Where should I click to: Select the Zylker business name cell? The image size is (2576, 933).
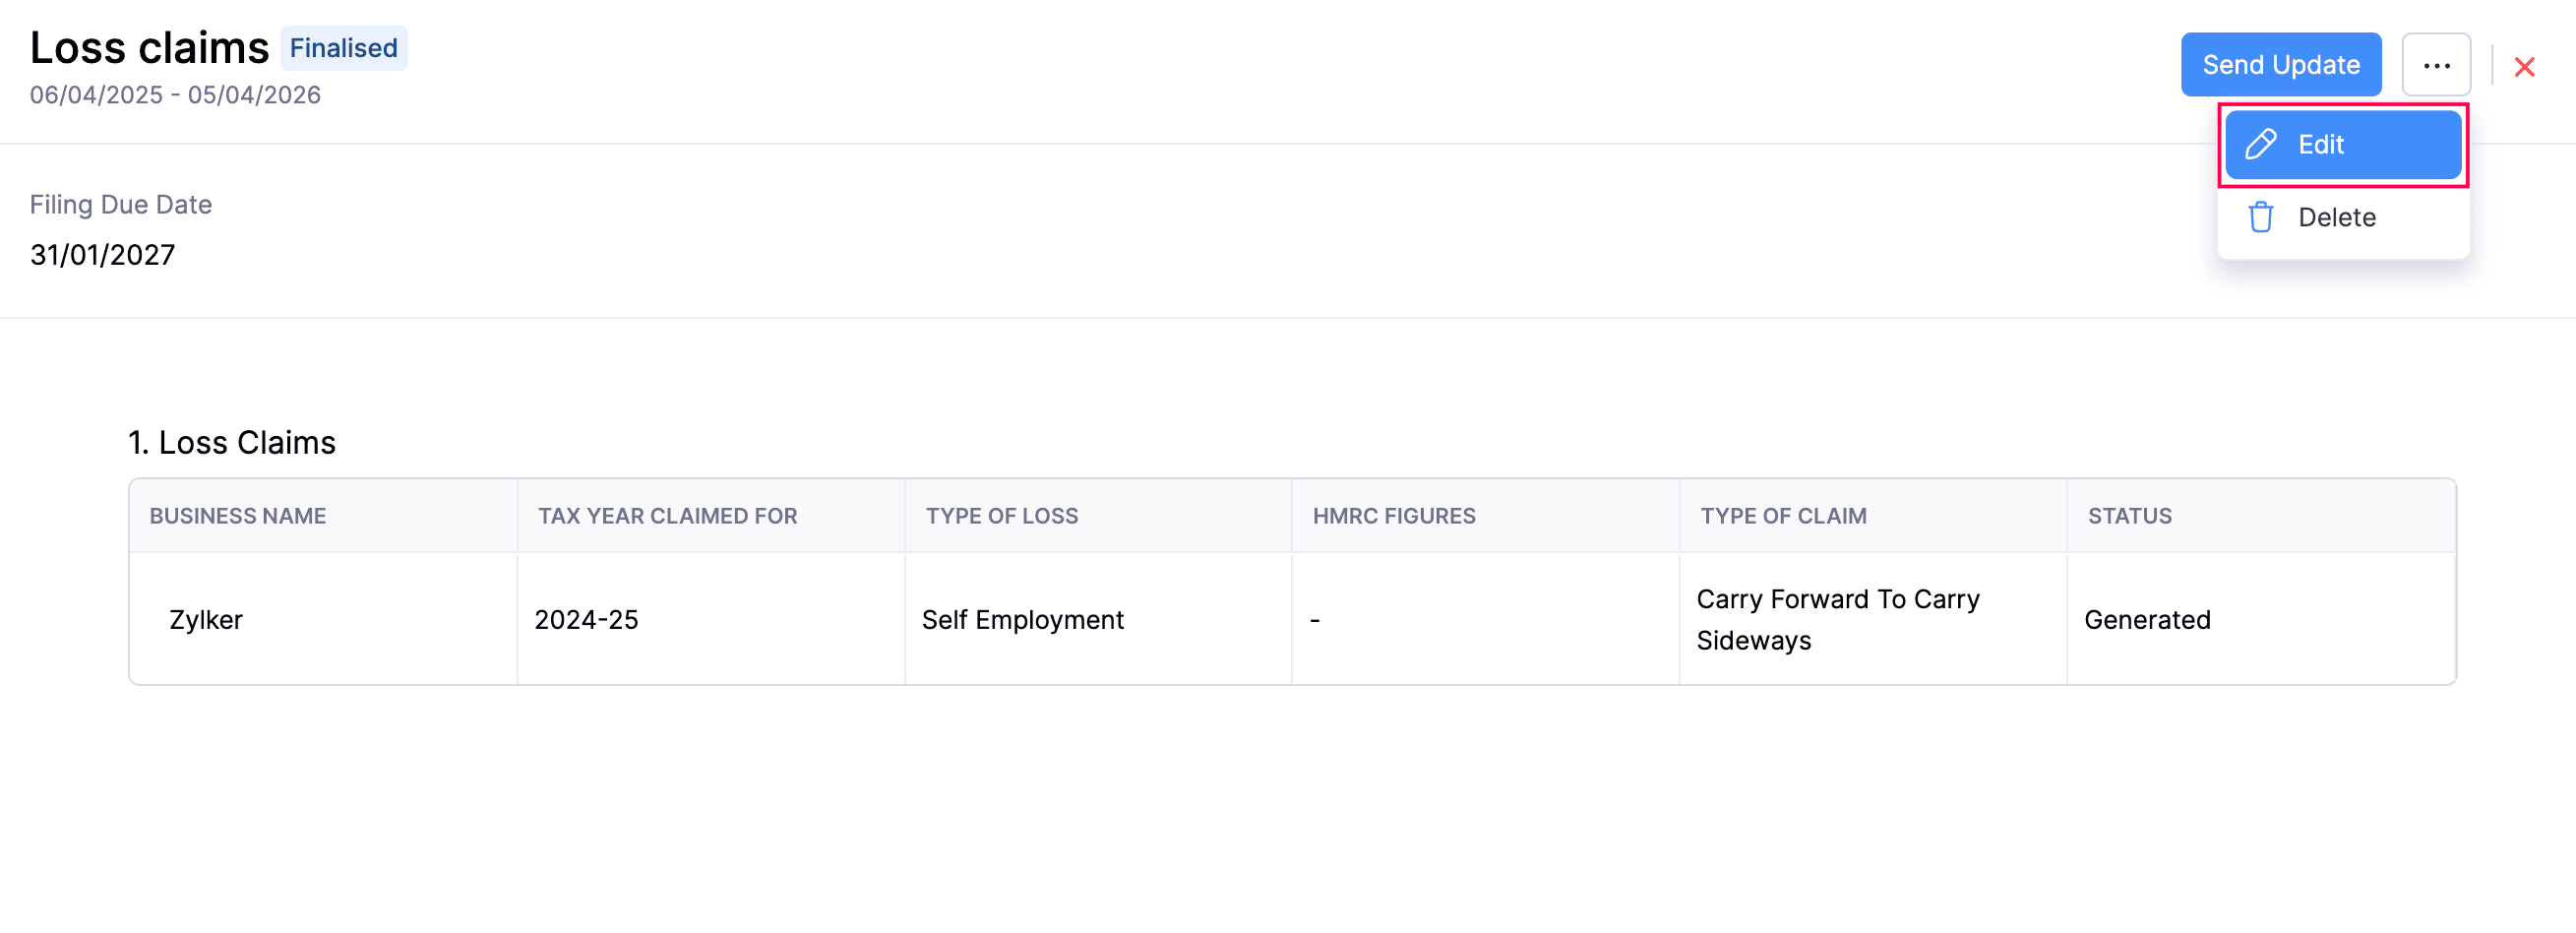(x=324, y=619)
